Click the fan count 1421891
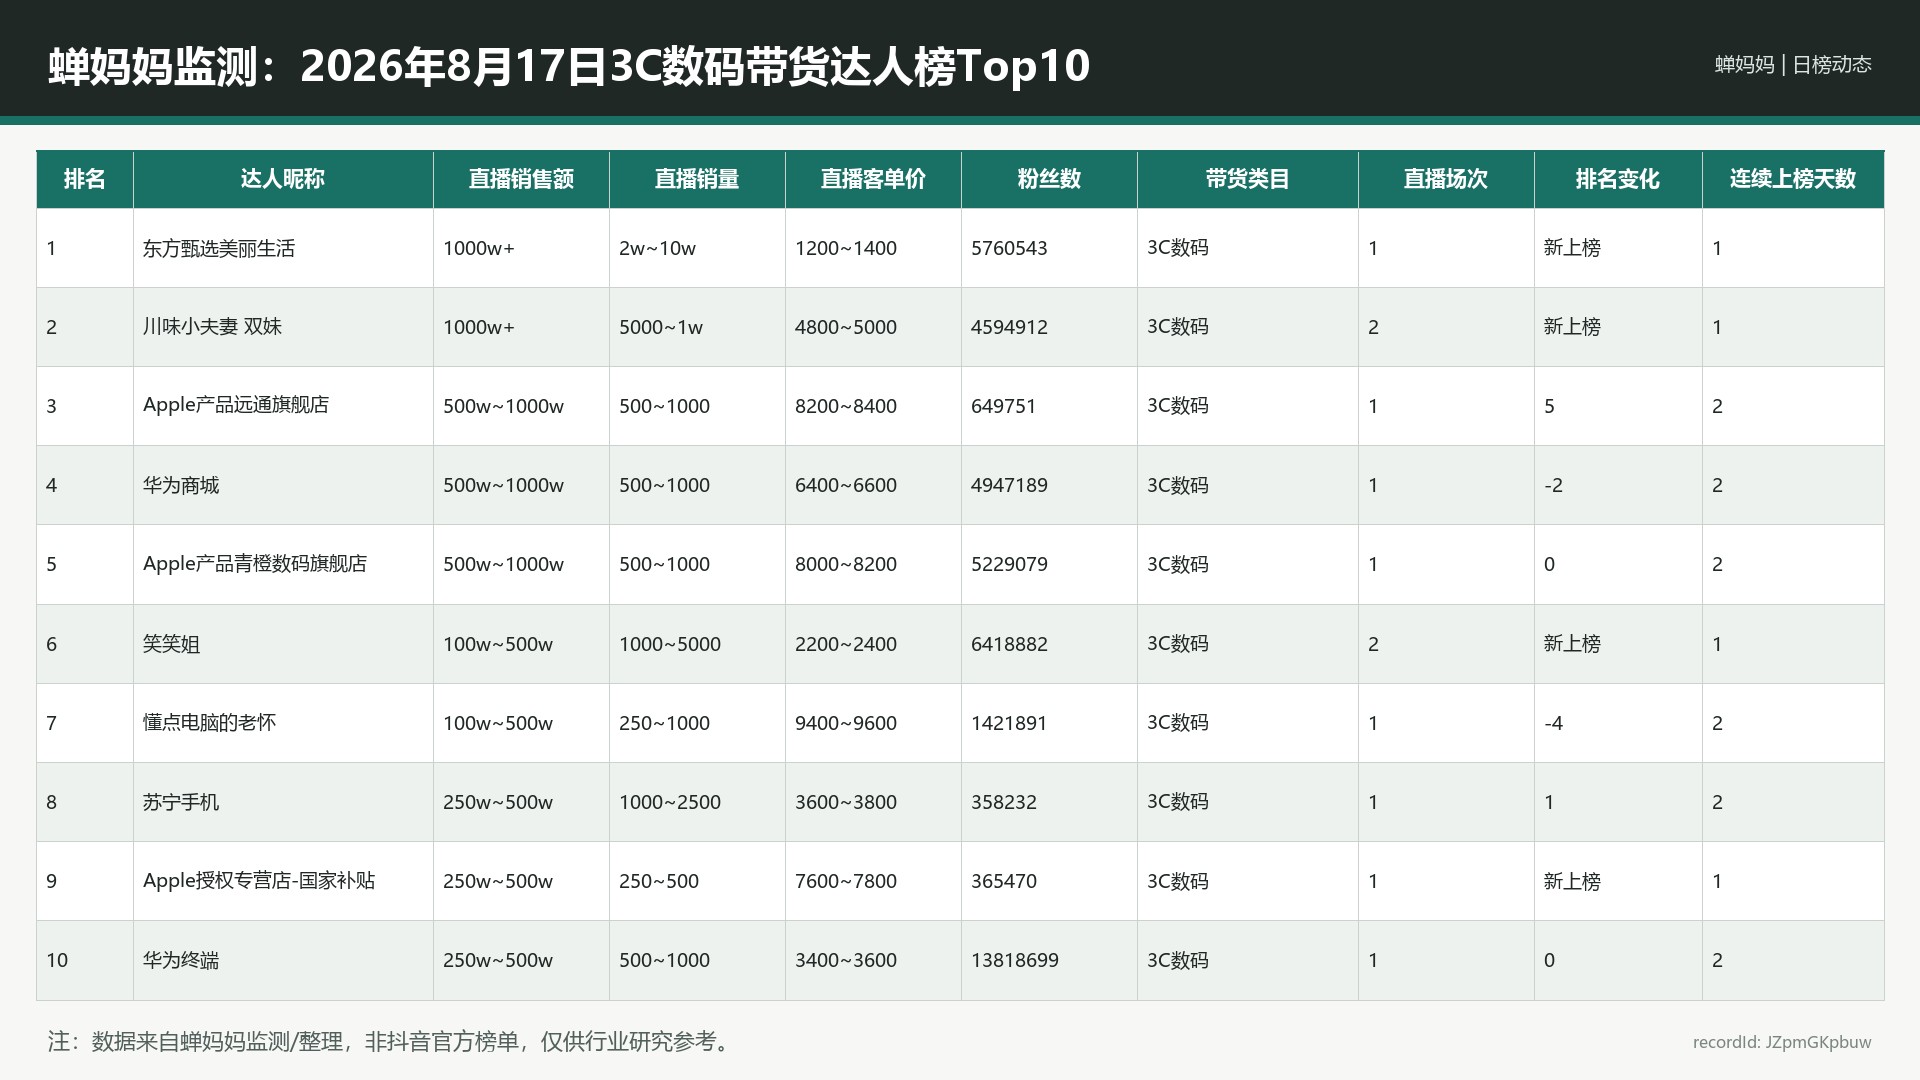Viewport: 1920px width, 1080px height. pos(1009,723)
